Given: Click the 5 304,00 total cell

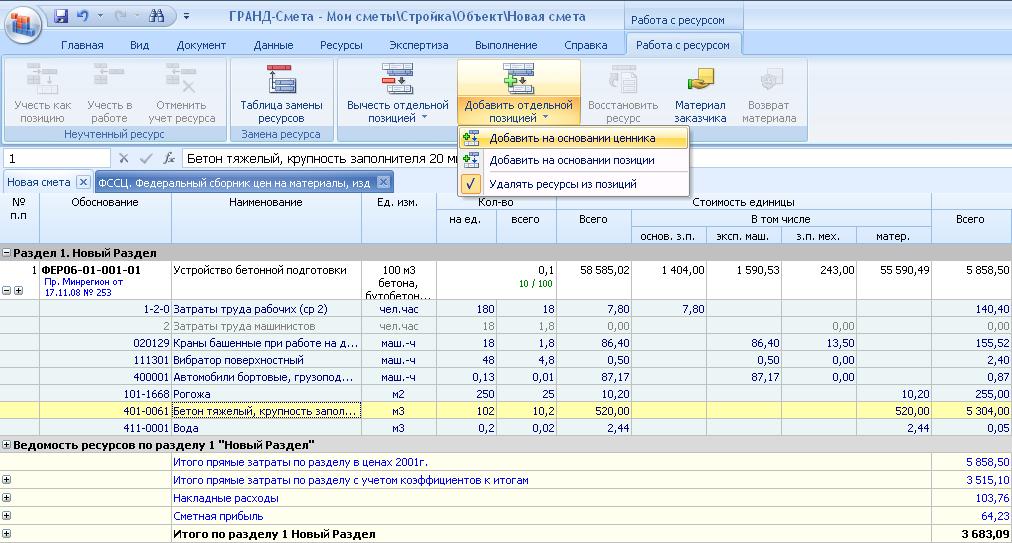Looking at the screenshot, I should [x=971, y=411].
